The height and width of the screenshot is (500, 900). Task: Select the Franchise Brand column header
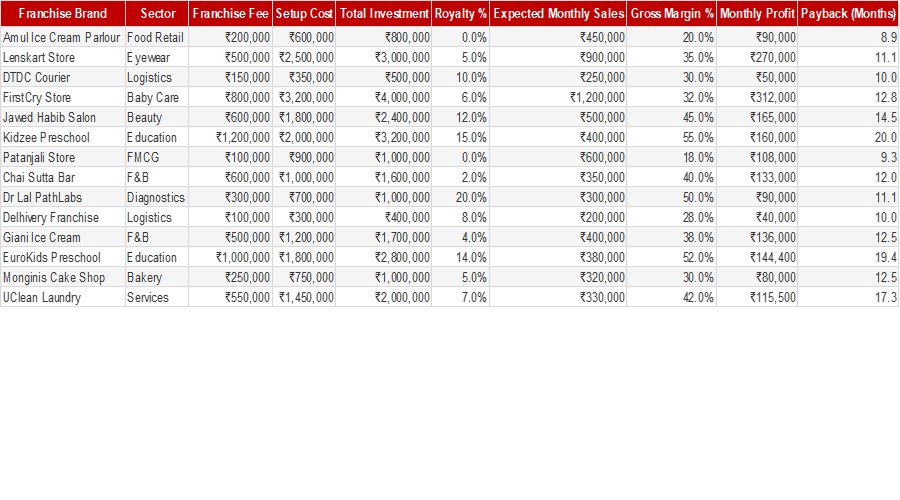63,13
